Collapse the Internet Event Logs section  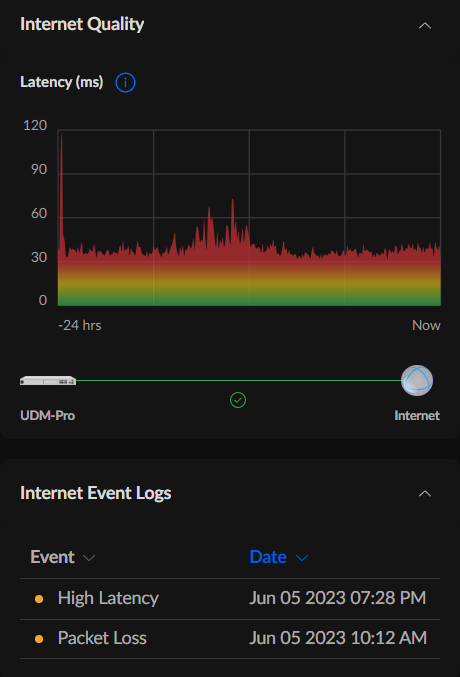pyautogui.click(x=425, y=494)
